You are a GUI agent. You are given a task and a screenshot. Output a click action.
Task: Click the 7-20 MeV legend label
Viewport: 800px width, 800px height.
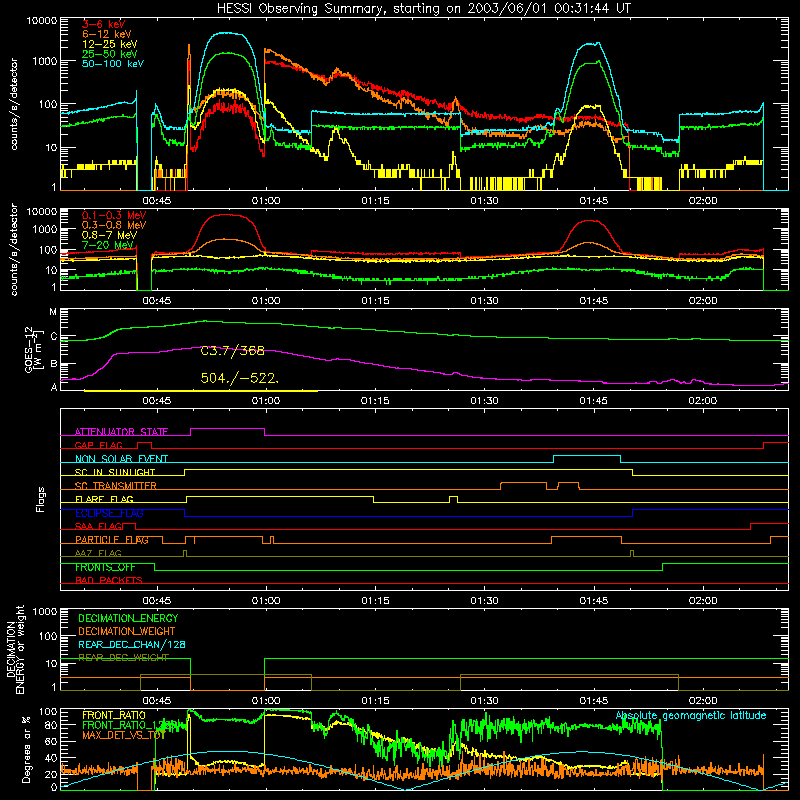coord(108,245)
